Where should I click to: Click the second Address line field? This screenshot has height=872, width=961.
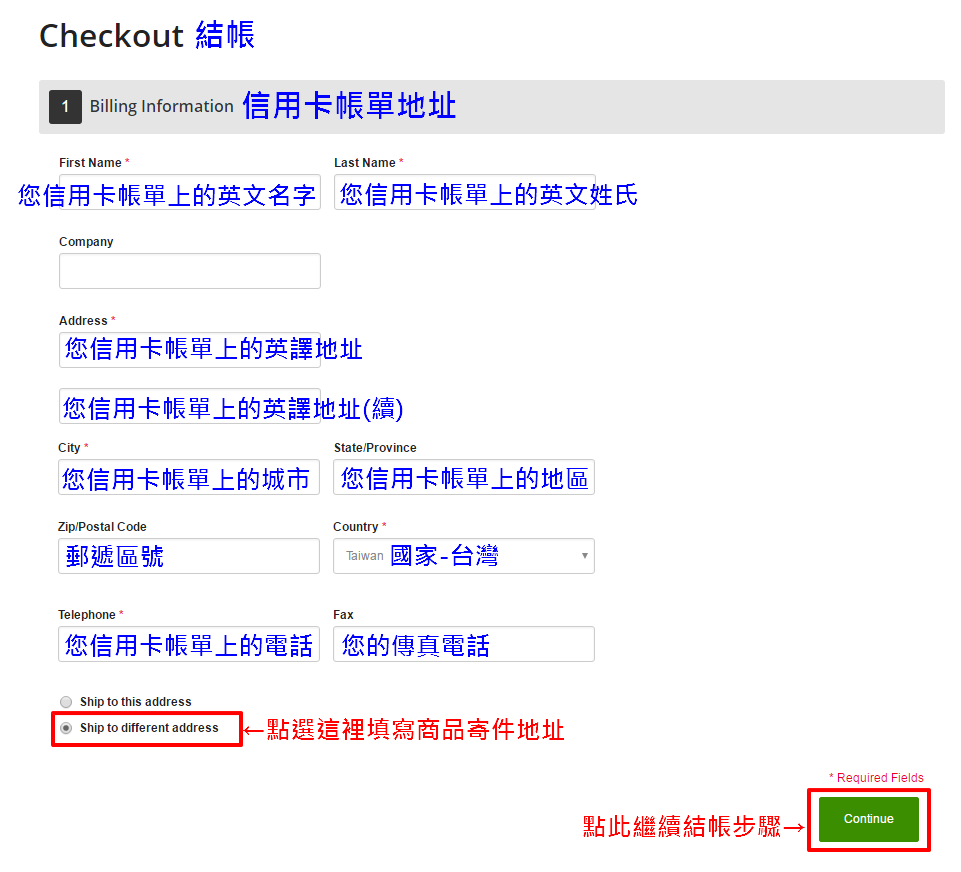190,406
